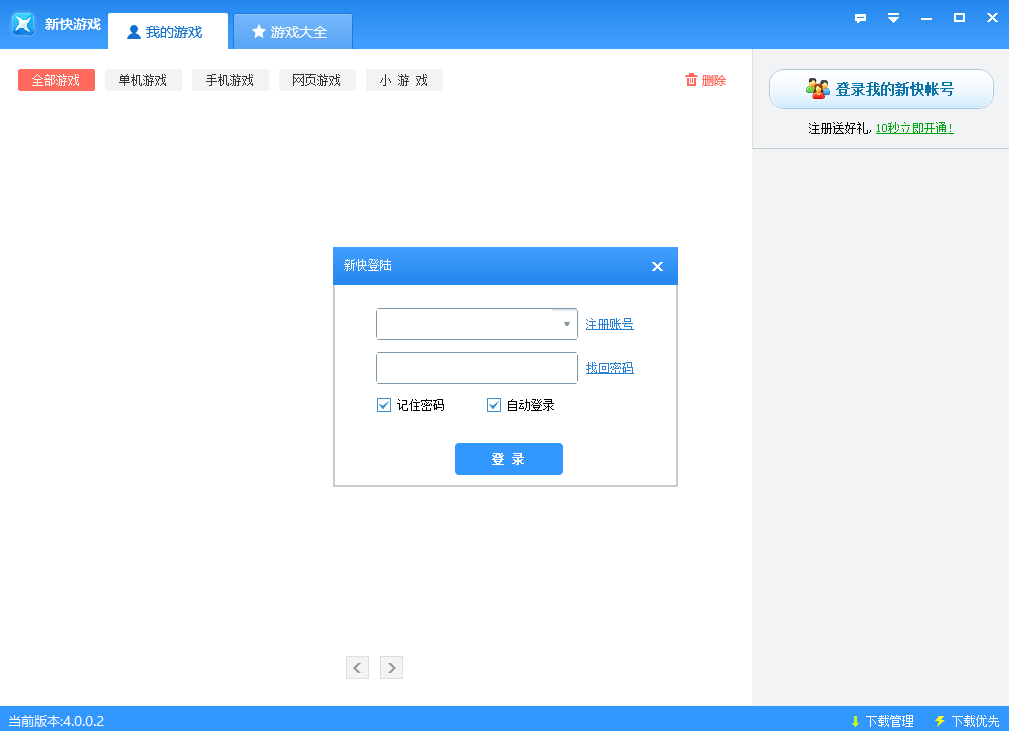This screenshot has height=731, width=1009.
Task: Go to previous page arrow
Action: pos(357,667)
